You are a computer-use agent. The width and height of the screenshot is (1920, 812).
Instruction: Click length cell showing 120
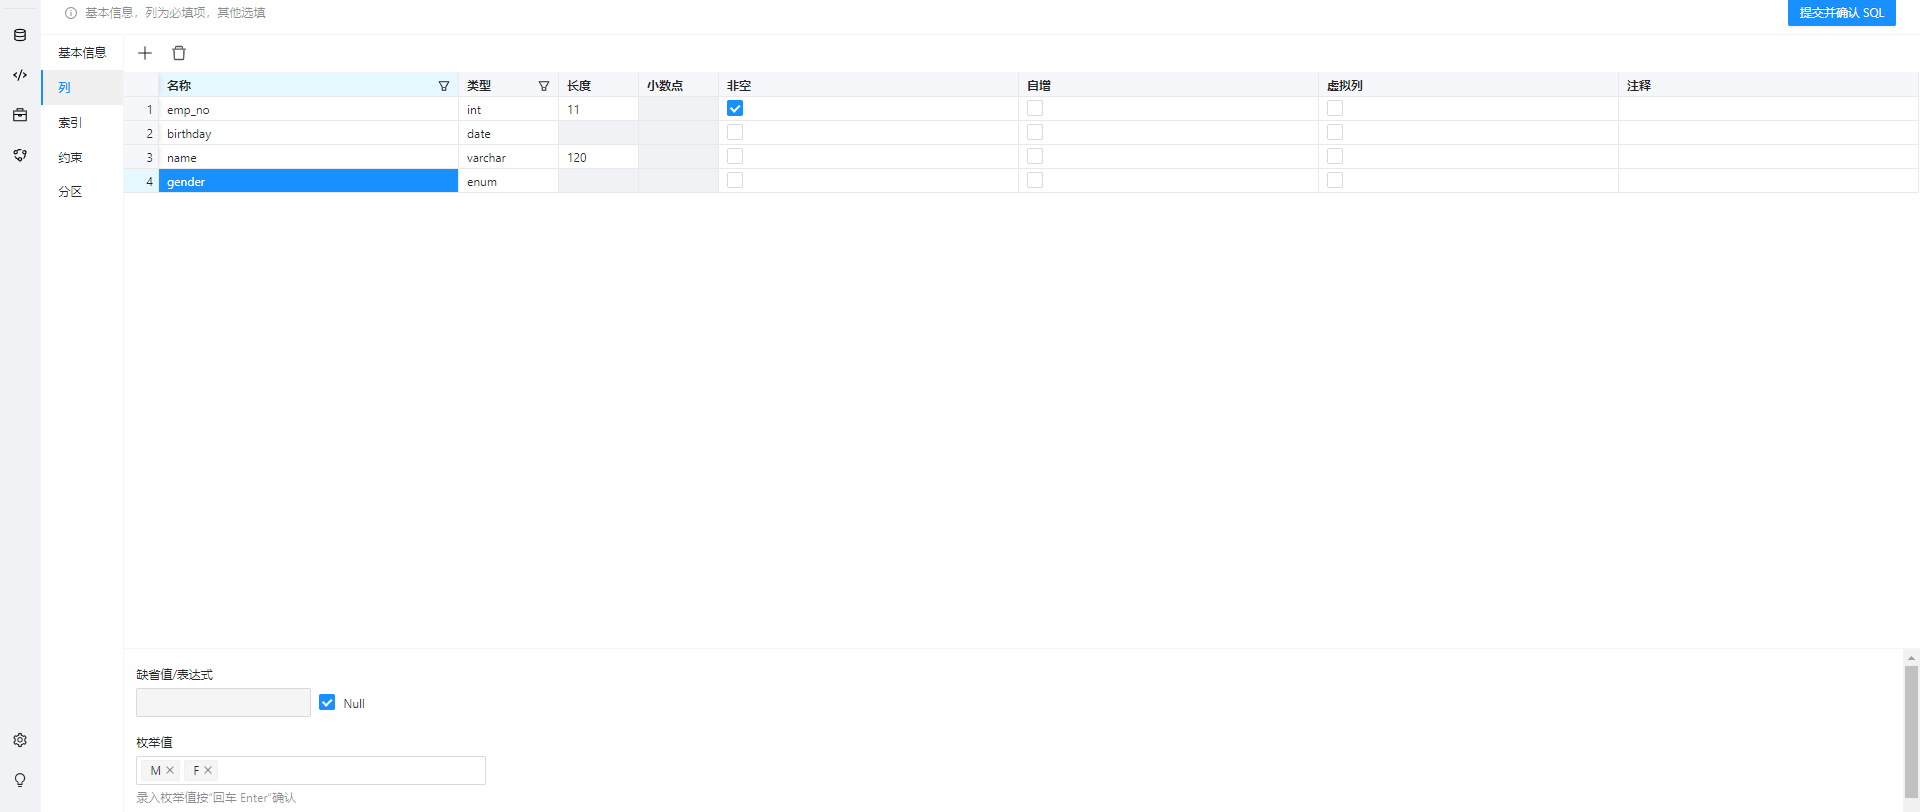tap(598, 157)
